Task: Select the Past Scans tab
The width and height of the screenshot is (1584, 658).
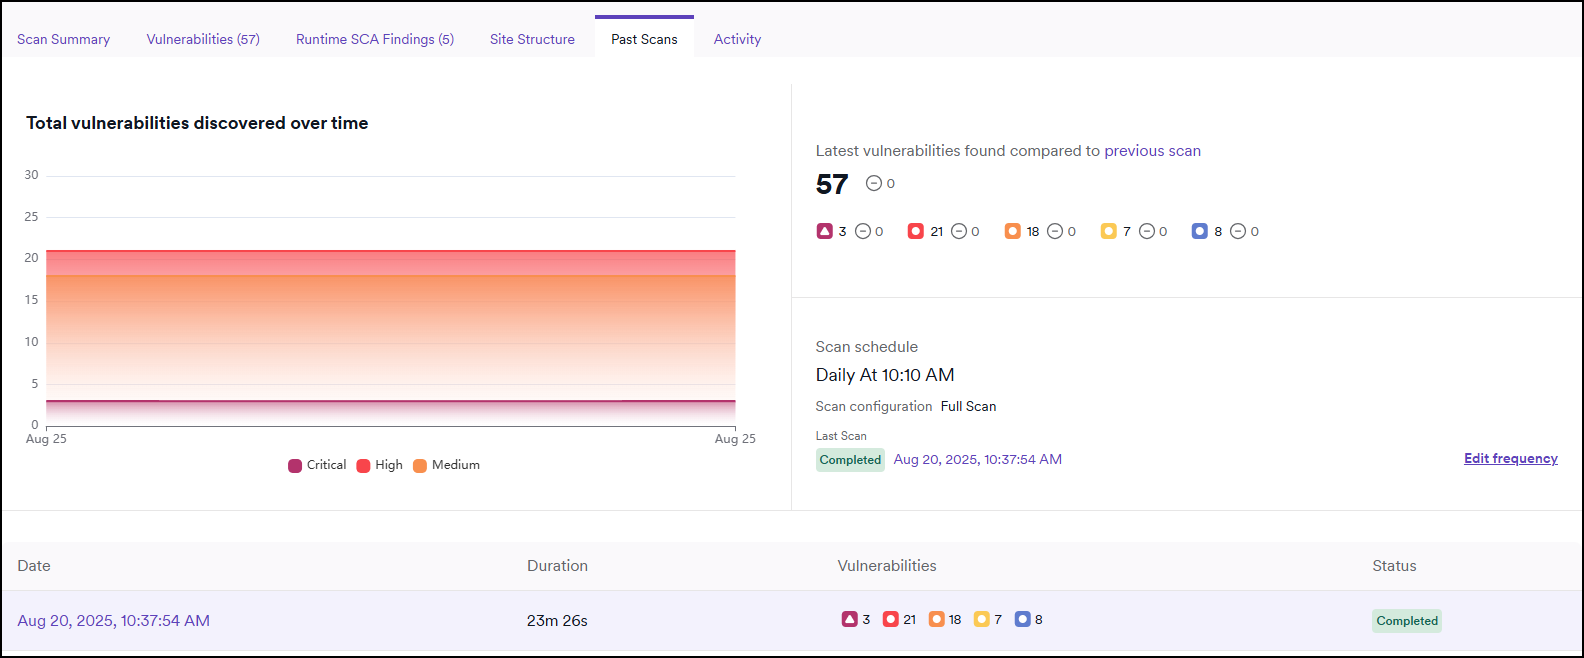Action: pos(644,39)
